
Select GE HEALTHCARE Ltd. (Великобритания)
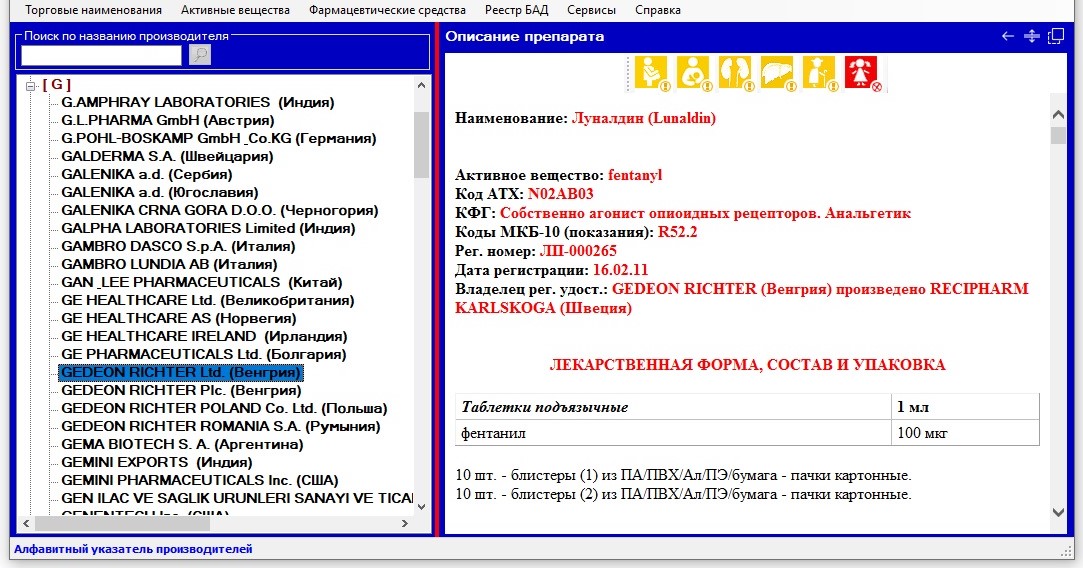(x=207, y=300)
